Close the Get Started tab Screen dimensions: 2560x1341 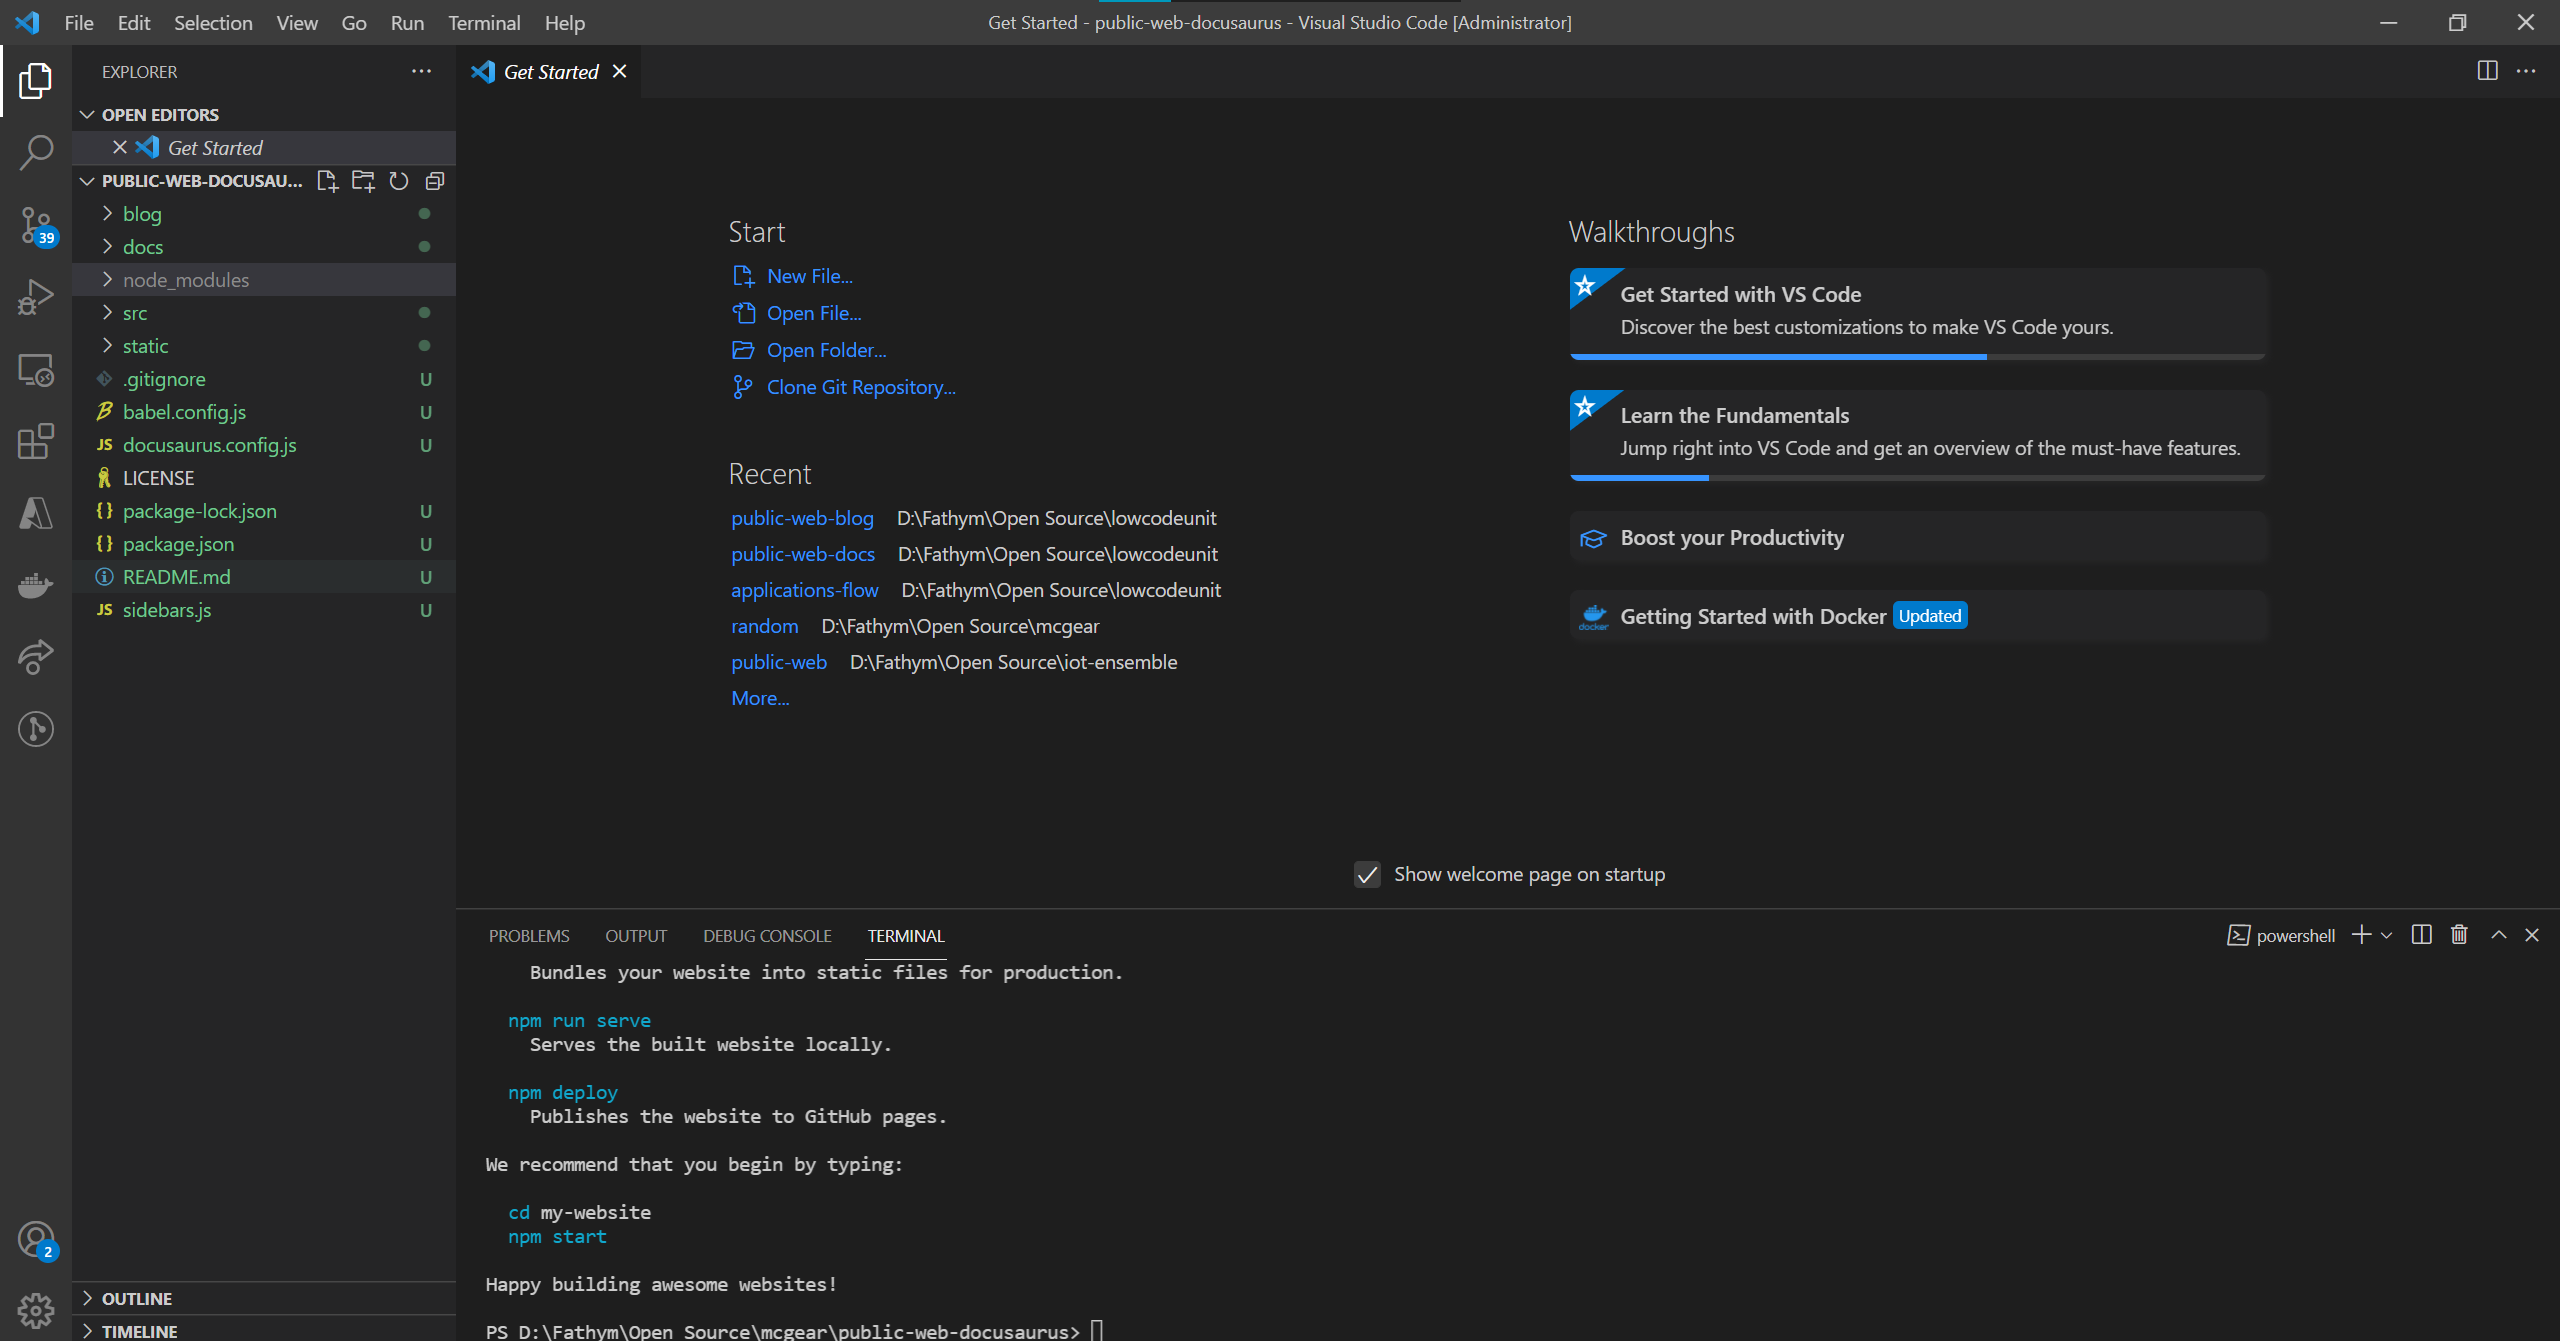click(620, 71)
